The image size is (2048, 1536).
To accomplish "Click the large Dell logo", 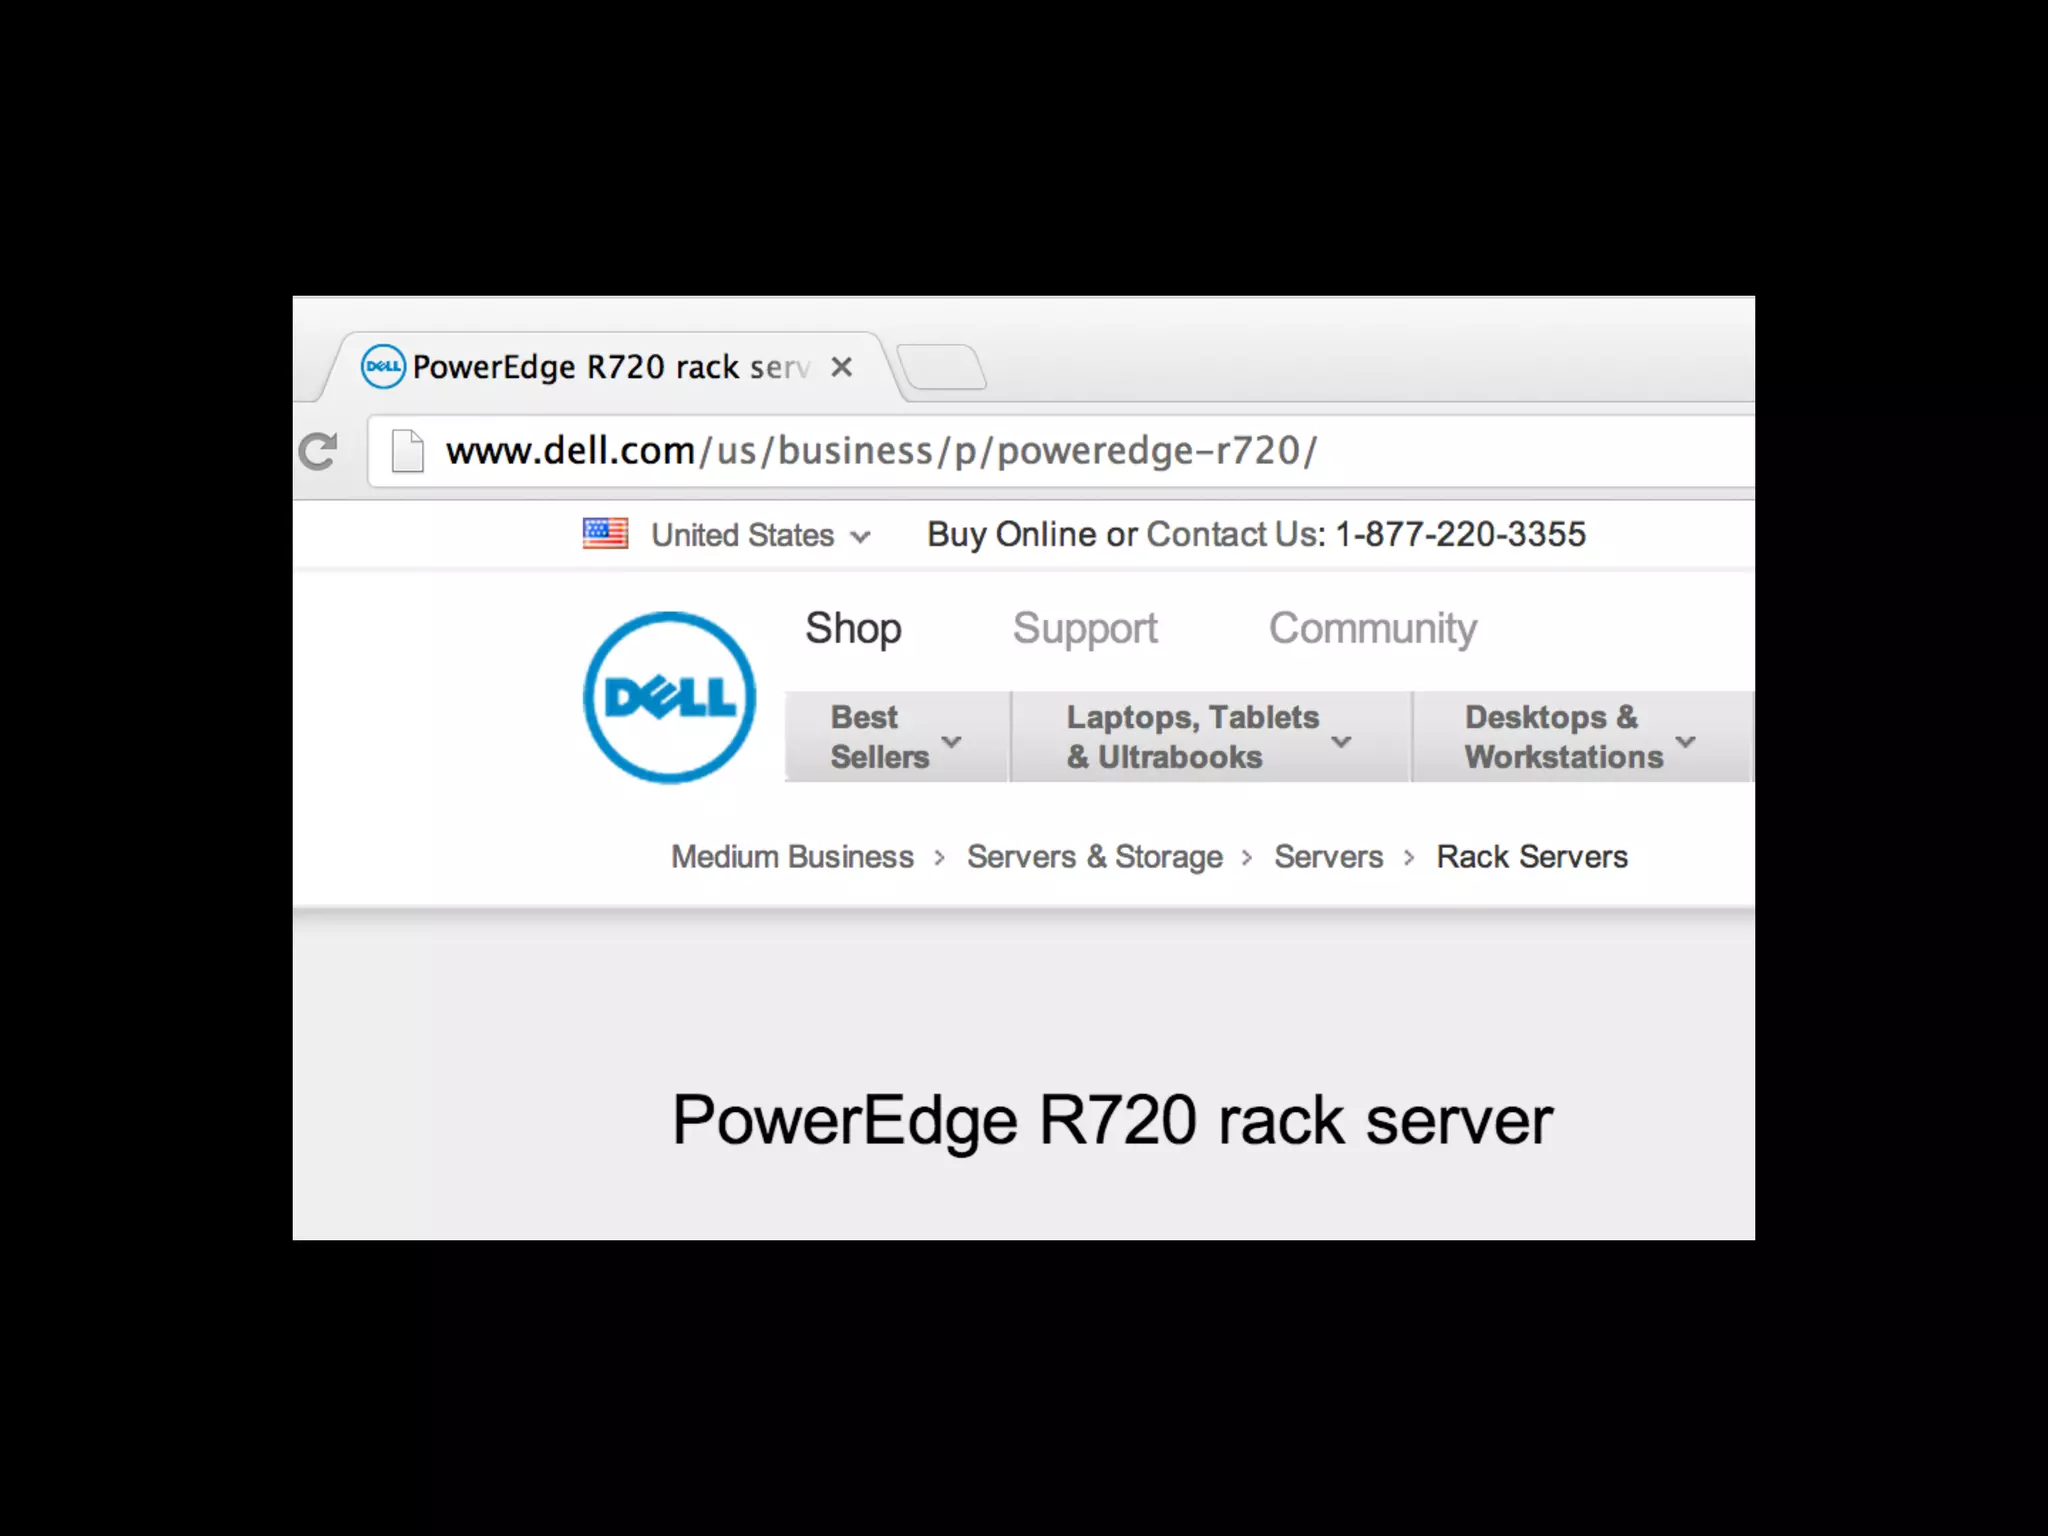I will [x=669, y=697].
